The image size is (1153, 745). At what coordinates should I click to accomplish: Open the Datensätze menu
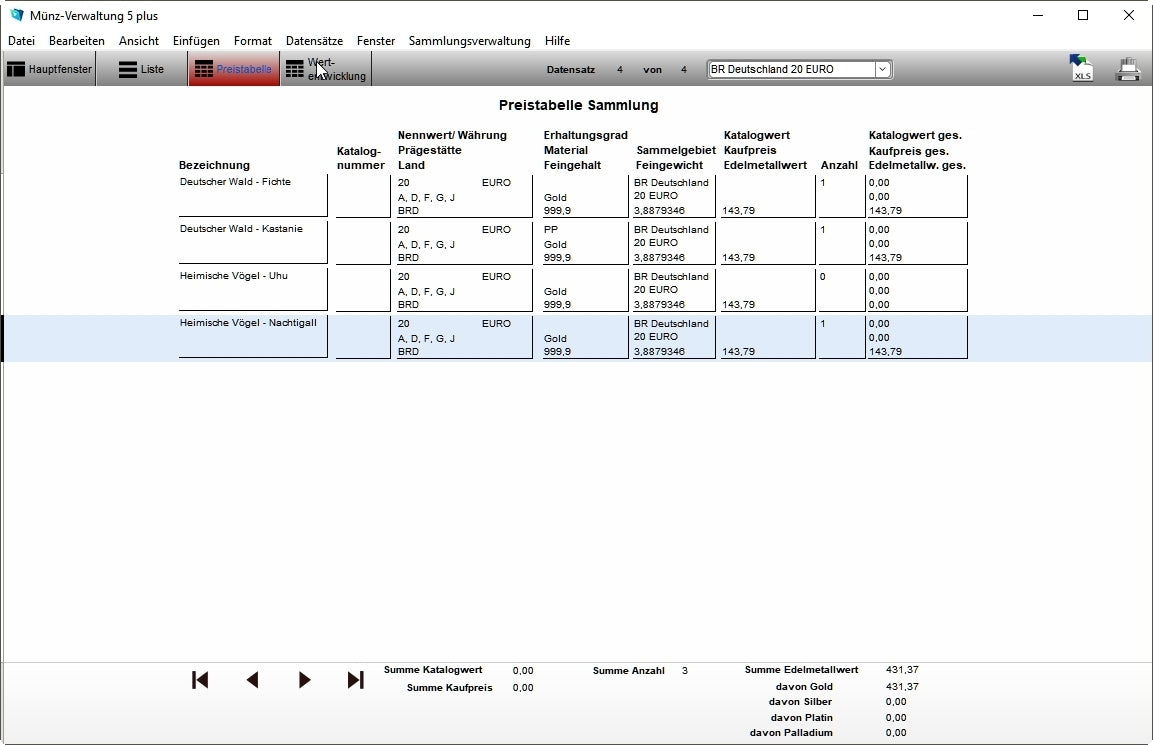click(314, 41)
